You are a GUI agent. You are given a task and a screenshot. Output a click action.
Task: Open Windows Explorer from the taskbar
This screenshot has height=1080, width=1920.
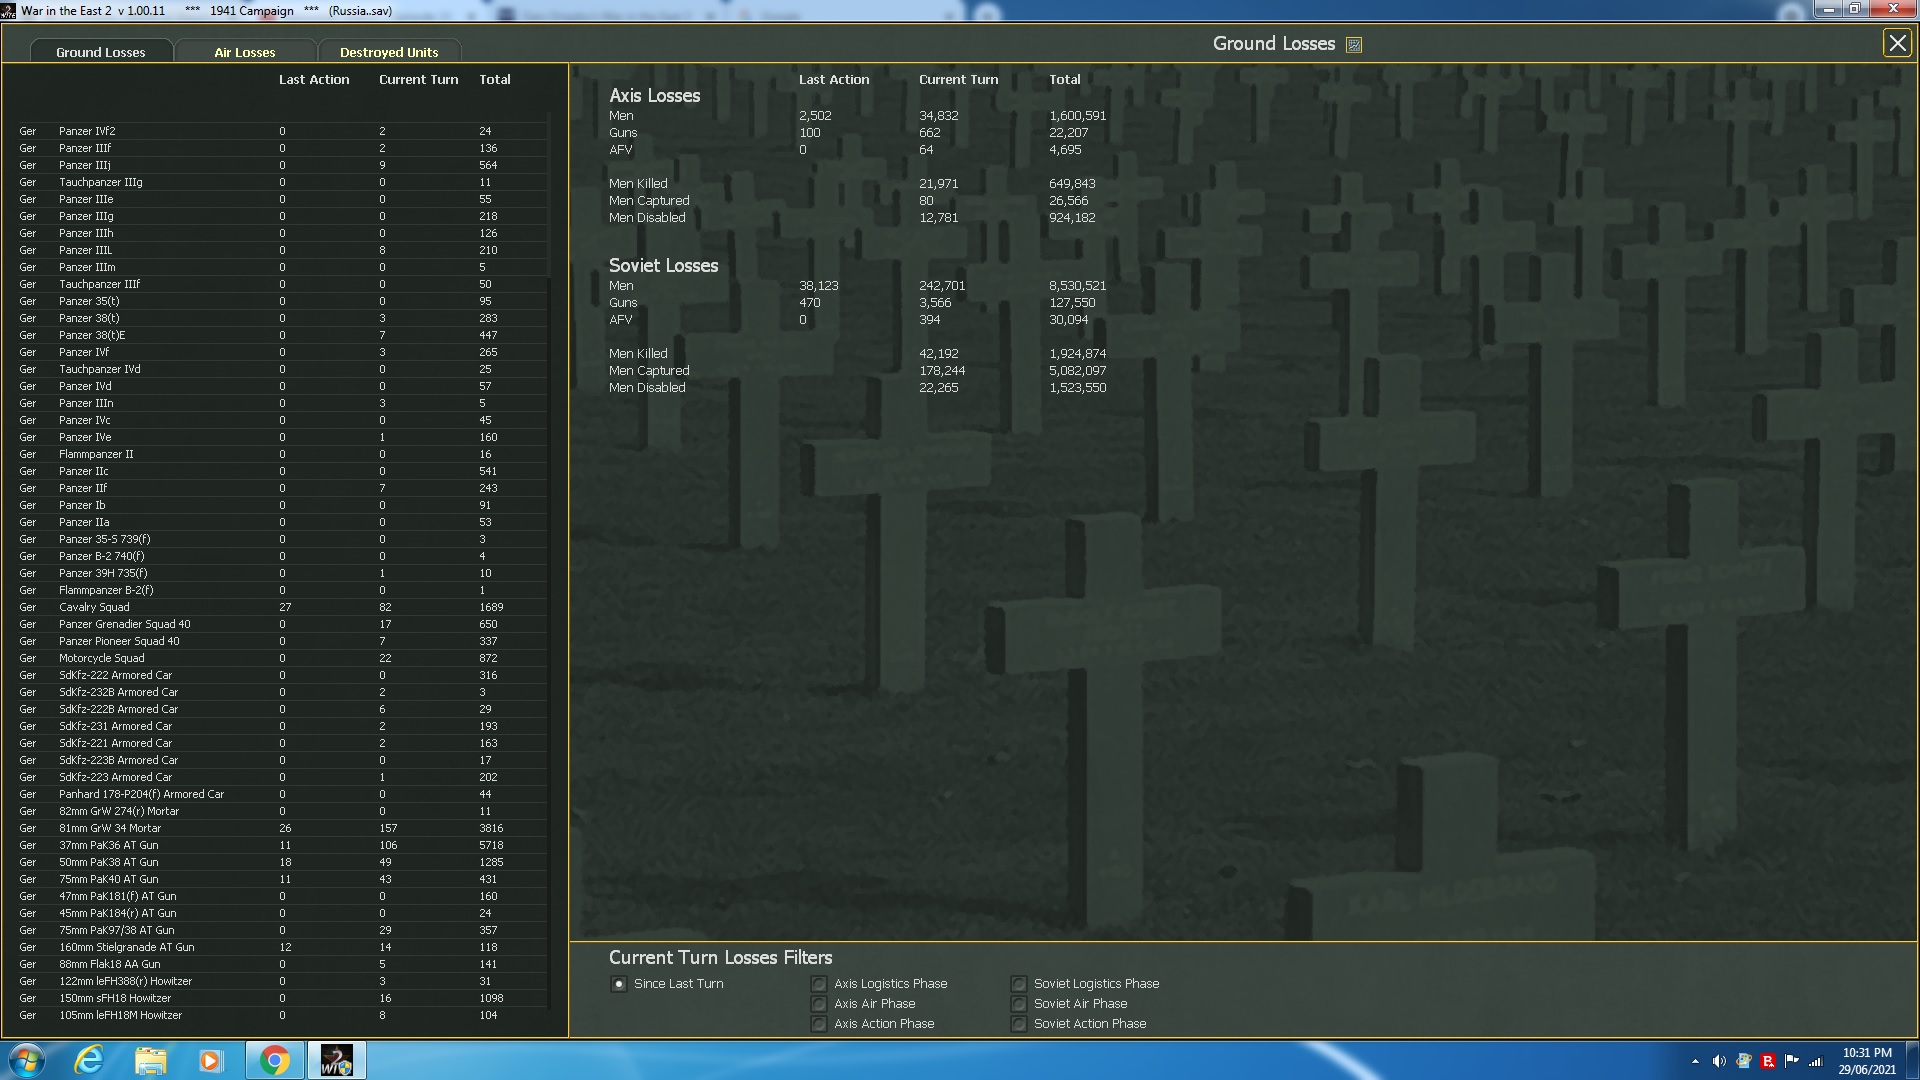[150, 1059]
